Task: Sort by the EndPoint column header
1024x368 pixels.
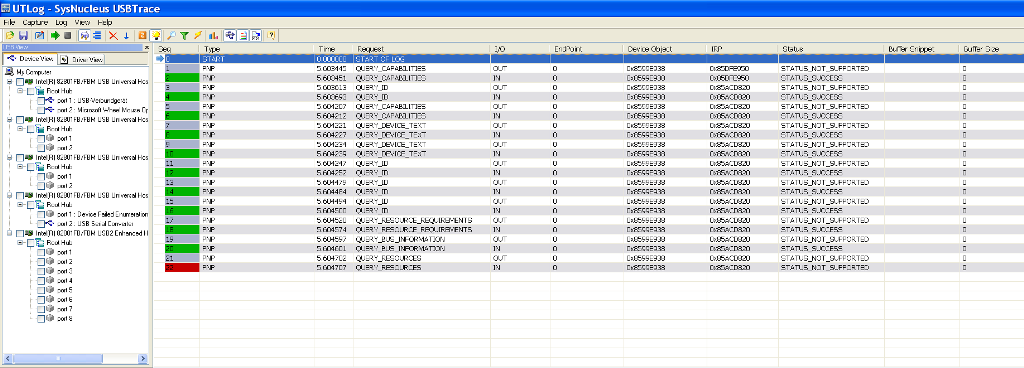Action: point(587,49)
